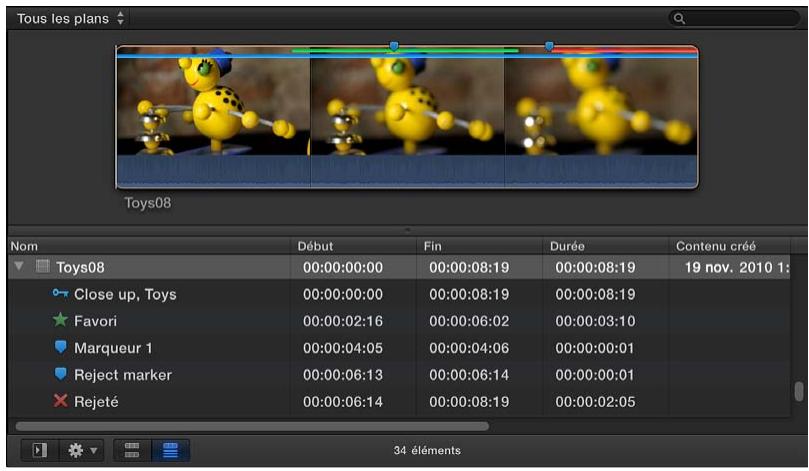Switch to filmstrip view
This screenshot has width=809, height=471.
132,450
